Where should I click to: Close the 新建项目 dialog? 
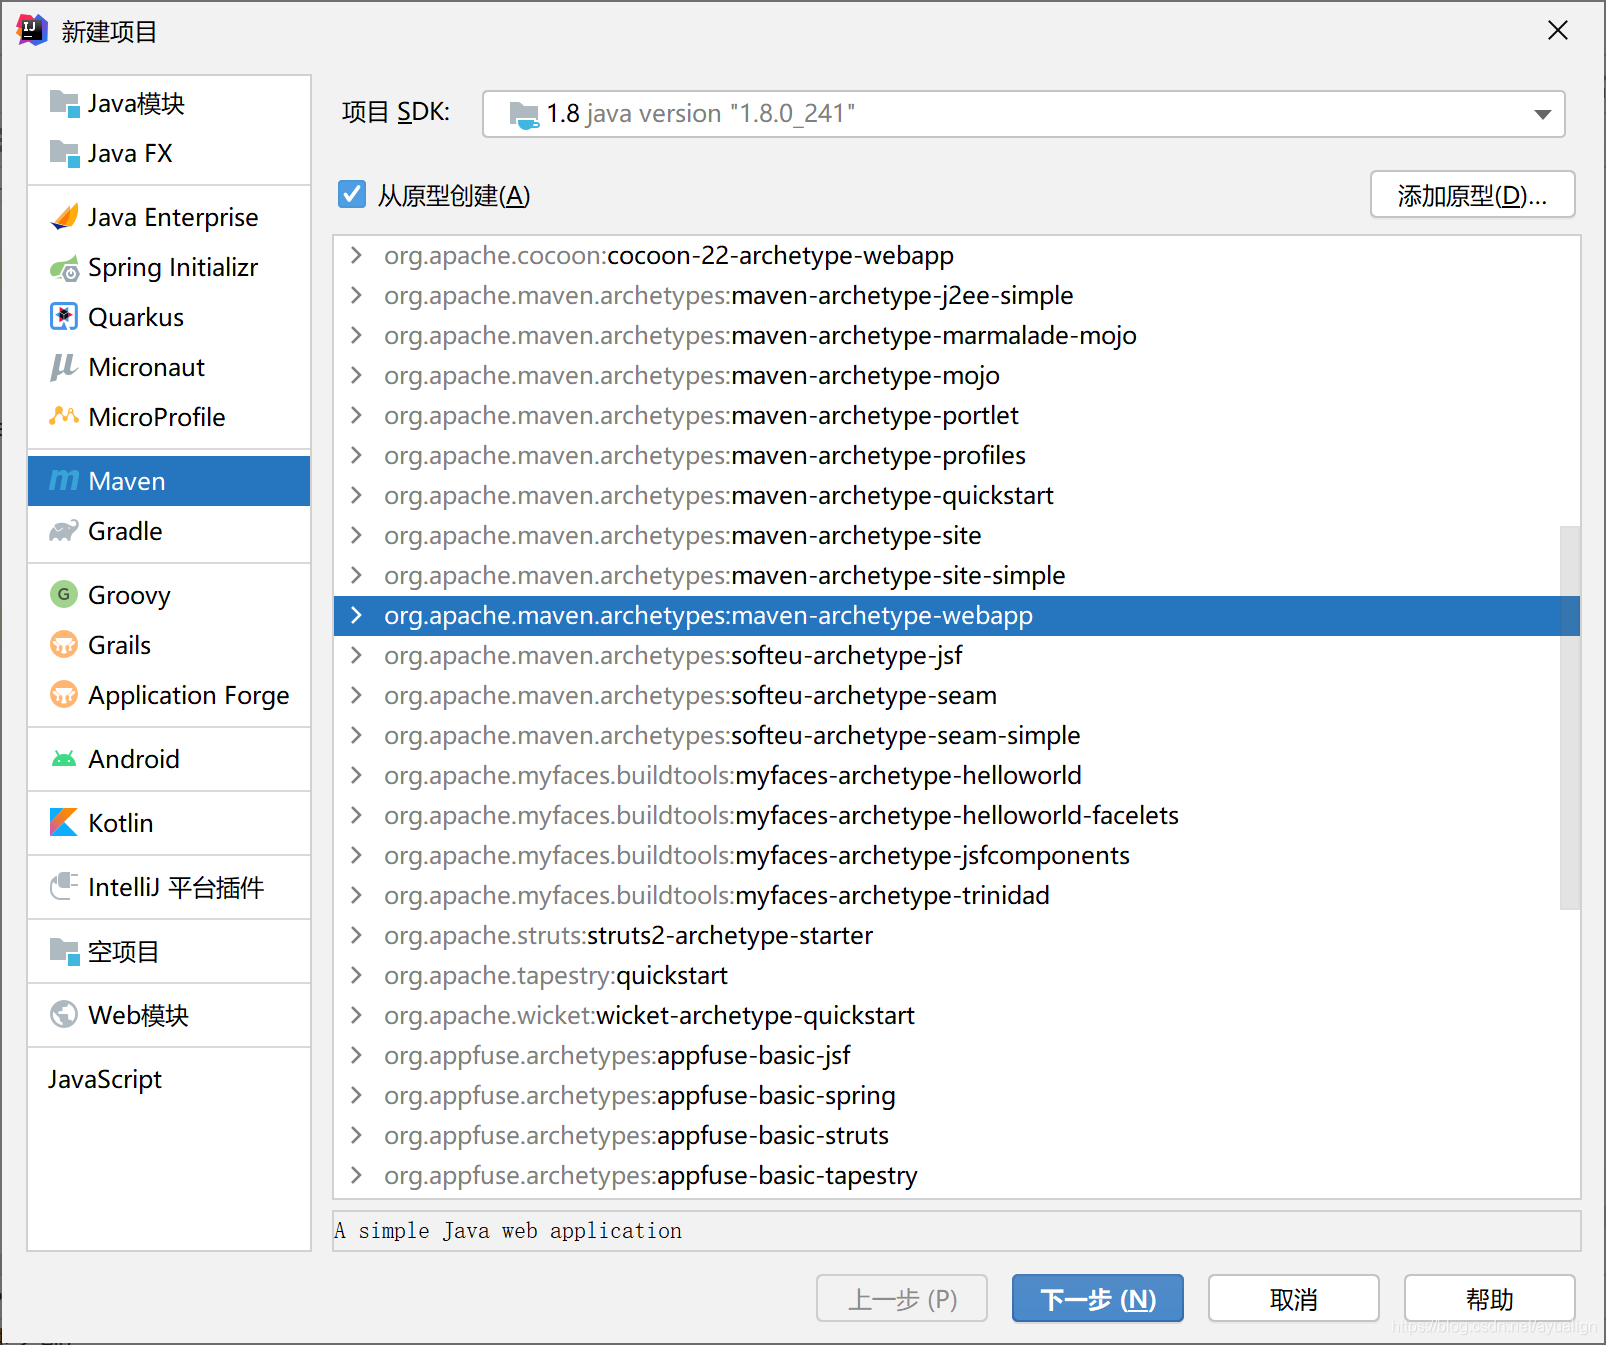pos(1558,31)
